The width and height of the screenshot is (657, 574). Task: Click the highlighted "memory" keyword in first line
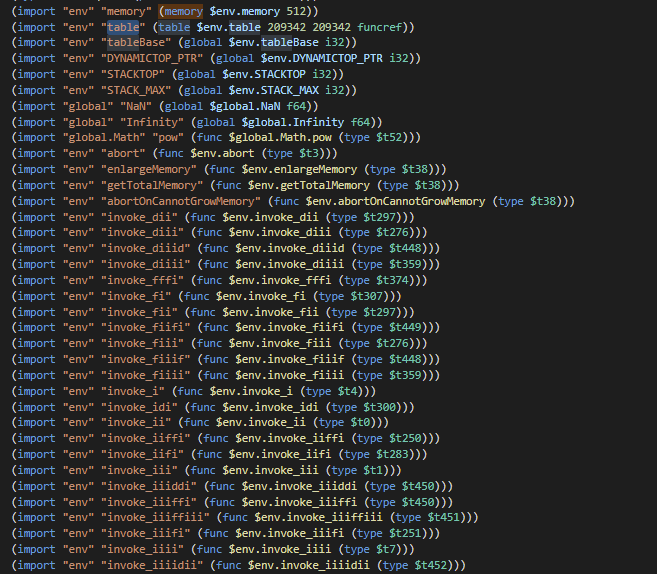point(184,11)
